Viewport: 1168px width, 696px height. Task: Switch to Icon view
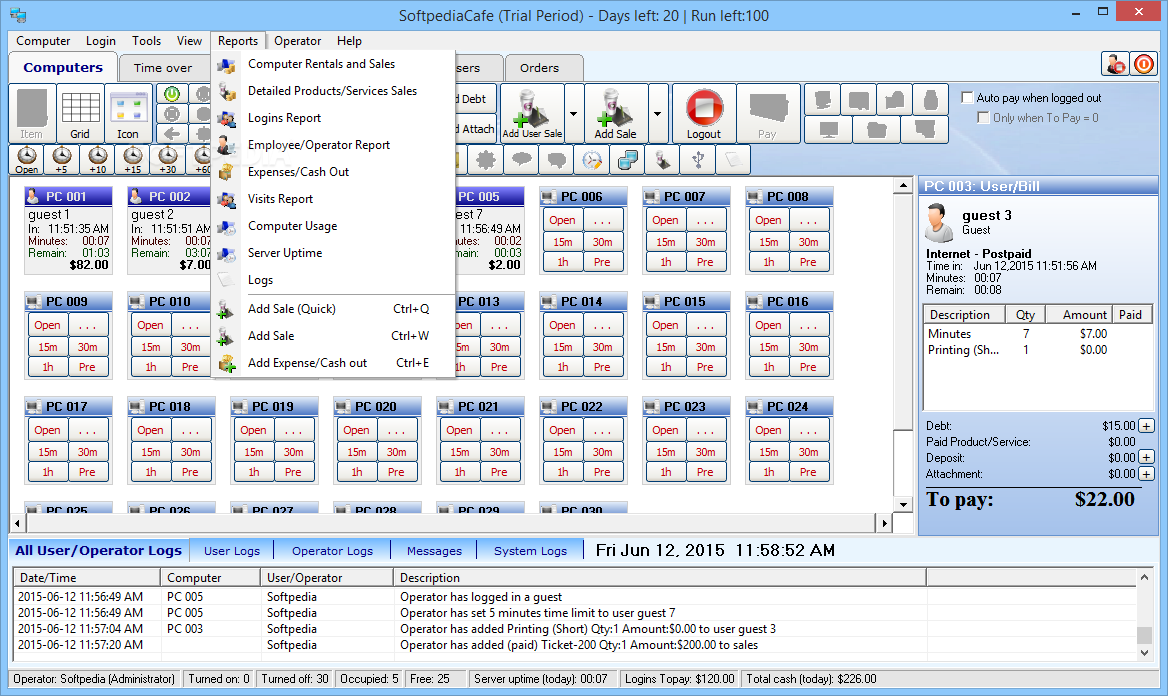127,114
